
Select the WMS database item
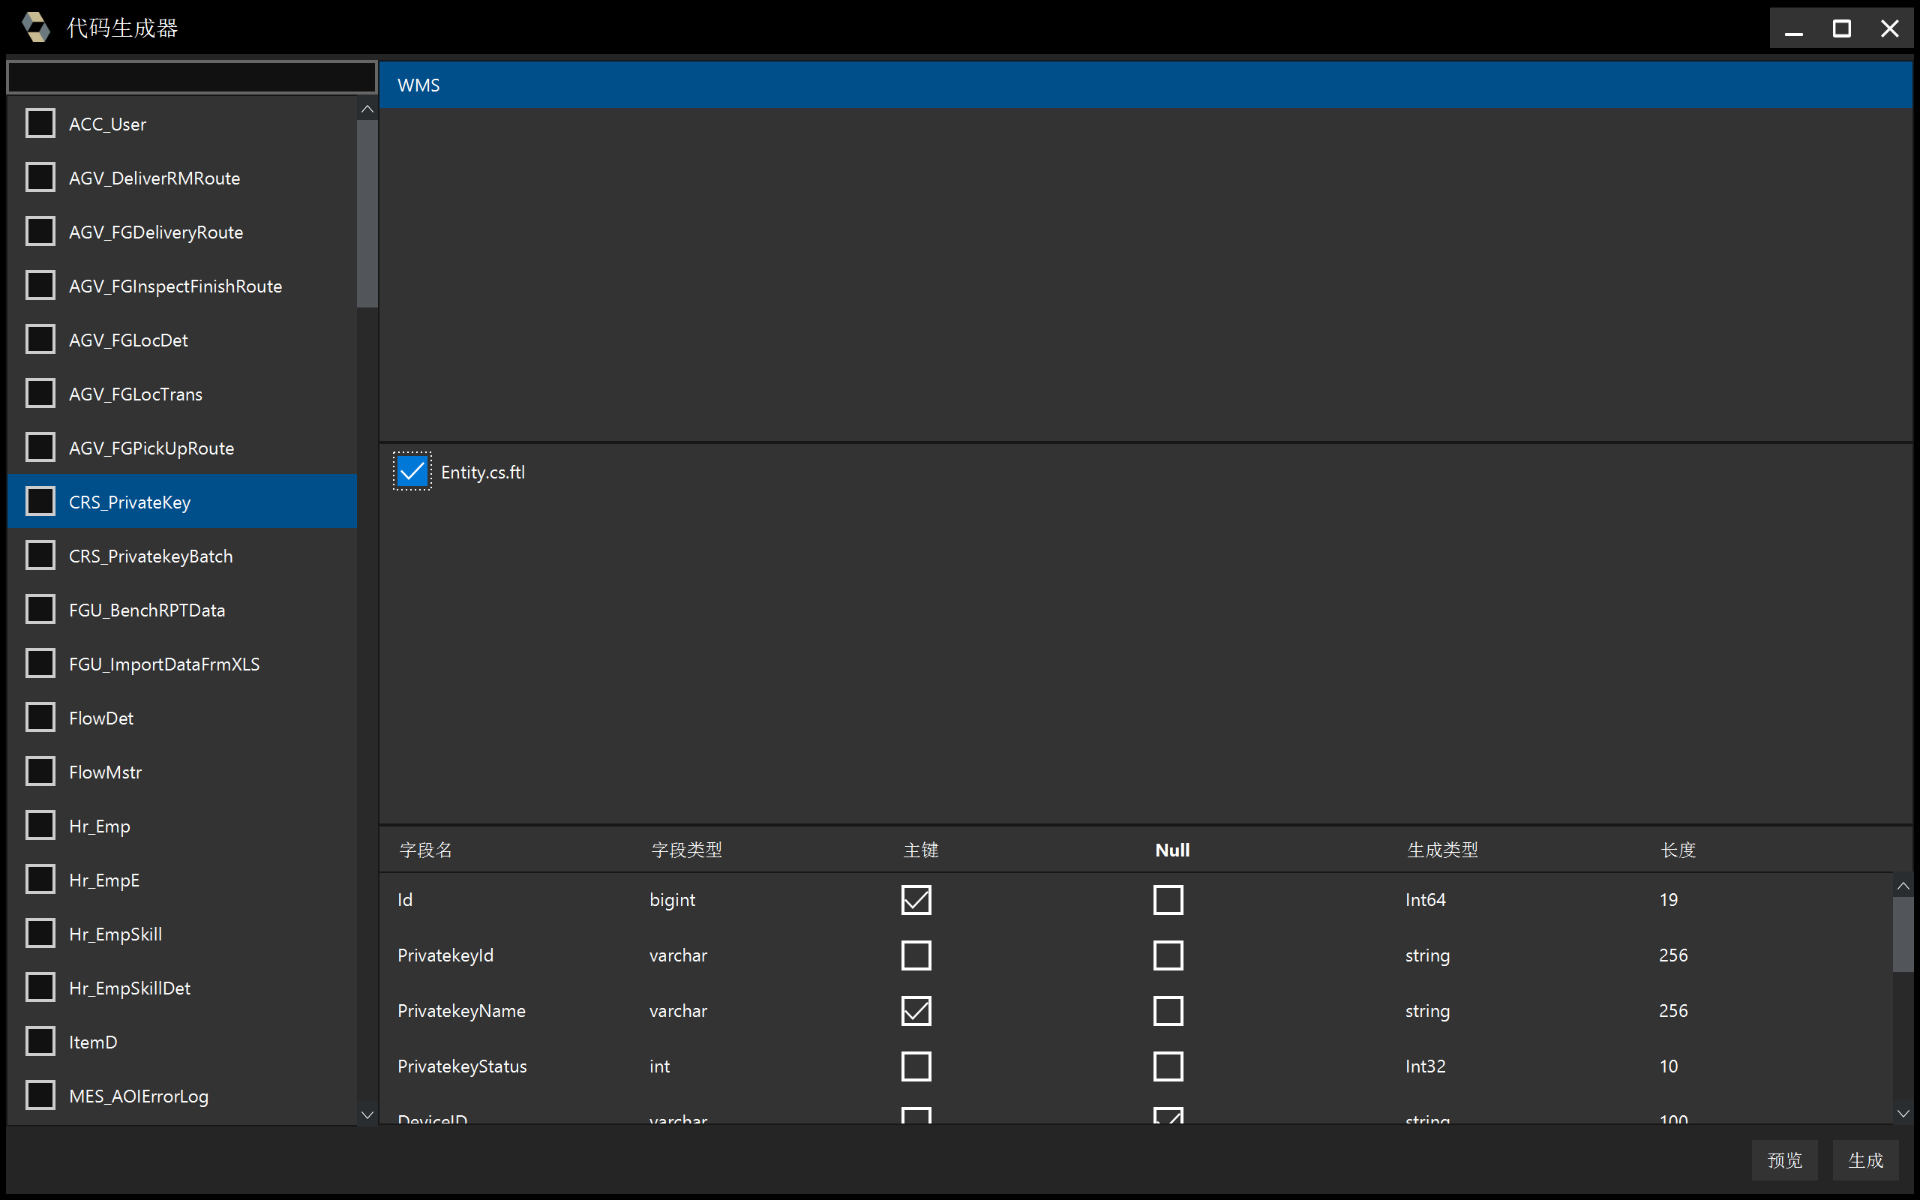(1146, 85)
